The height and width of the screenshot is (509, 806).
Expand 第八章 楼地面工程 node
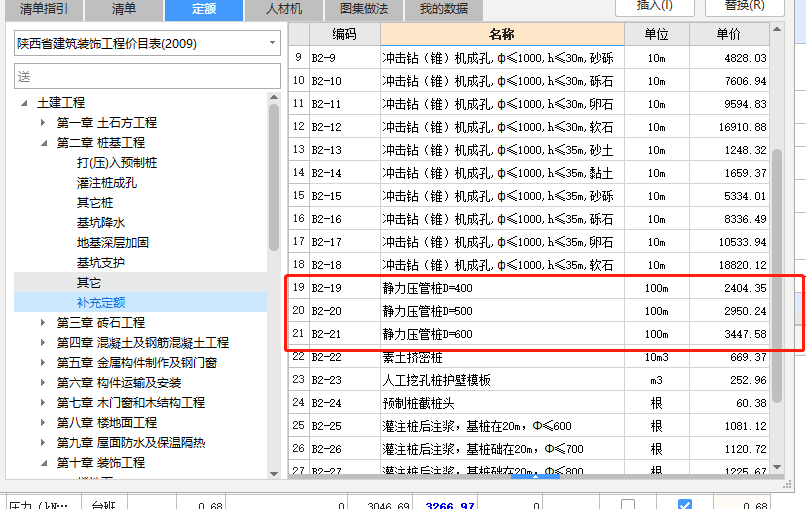click(x=43, y=423)
